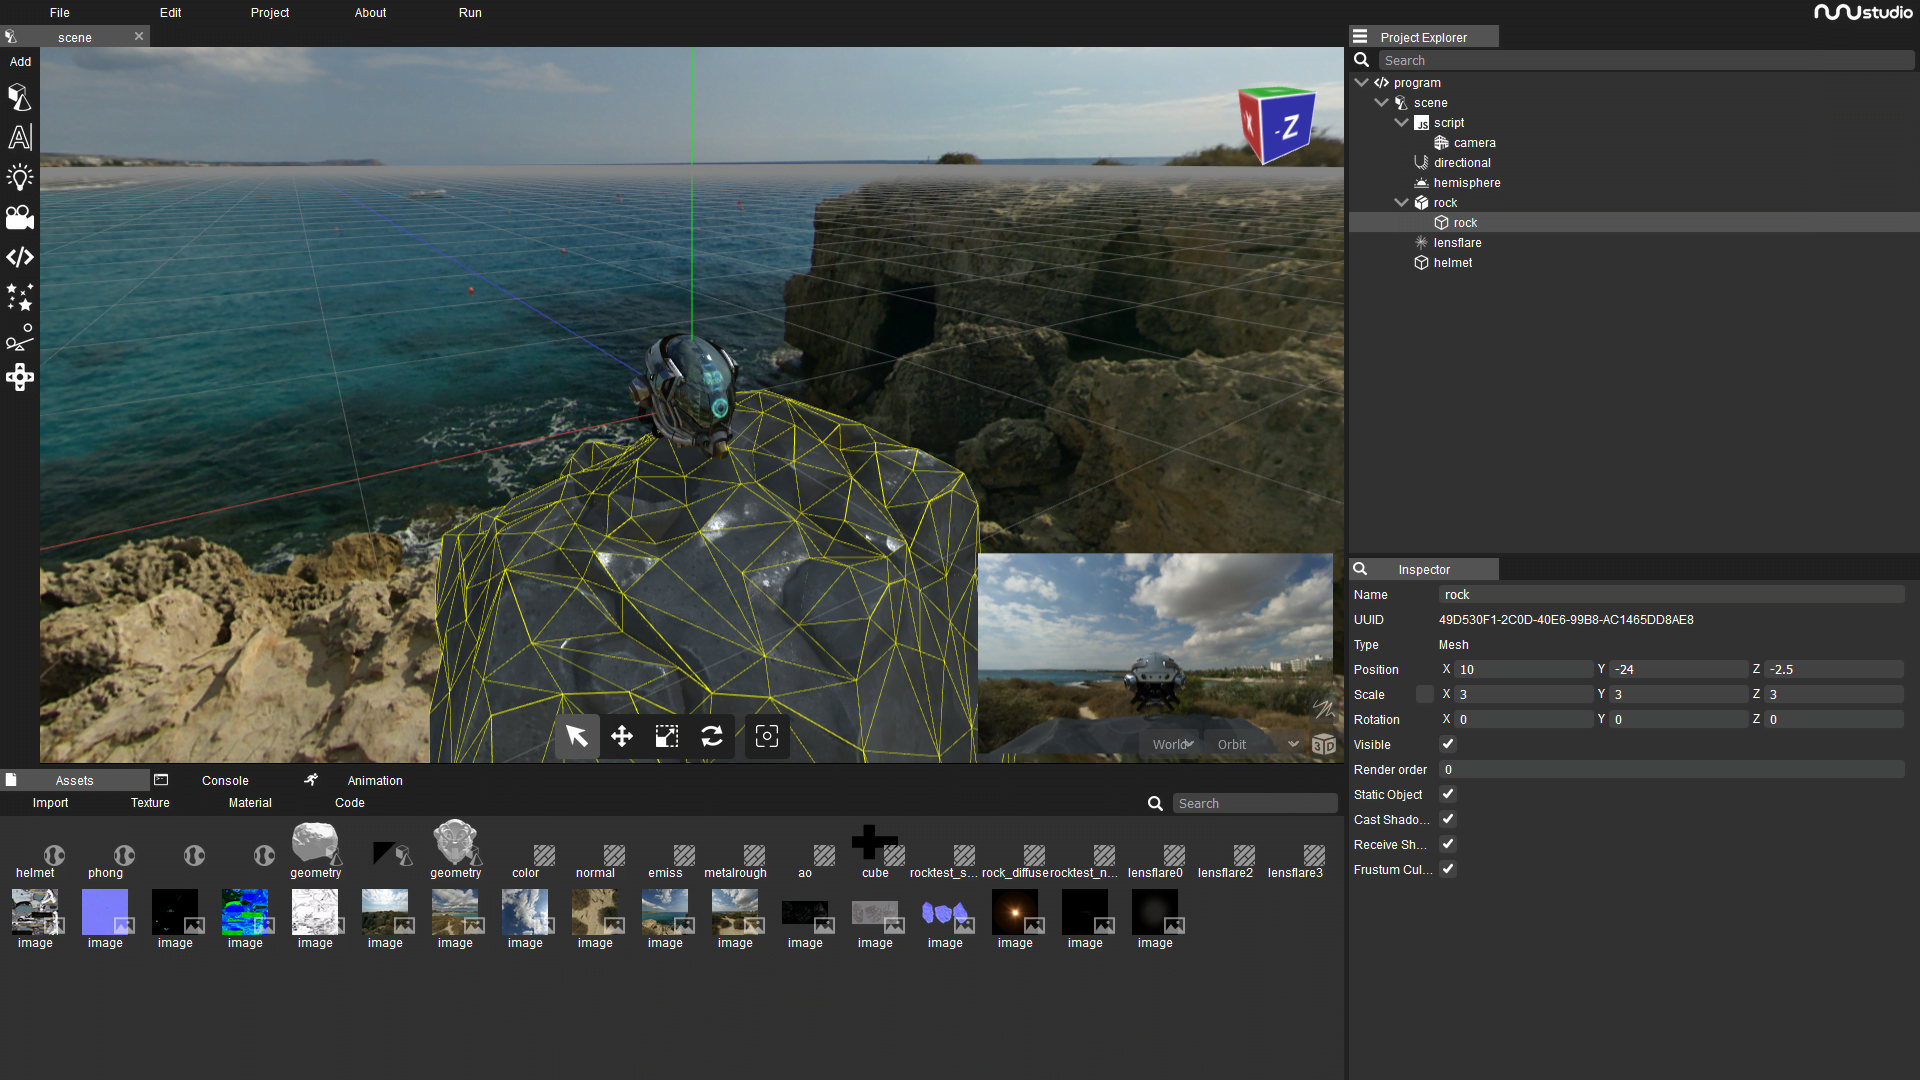The height and width of the screenshot is (1080, 1920).
Task: Add a camera from the left sidebar
Action: point(20,217)
